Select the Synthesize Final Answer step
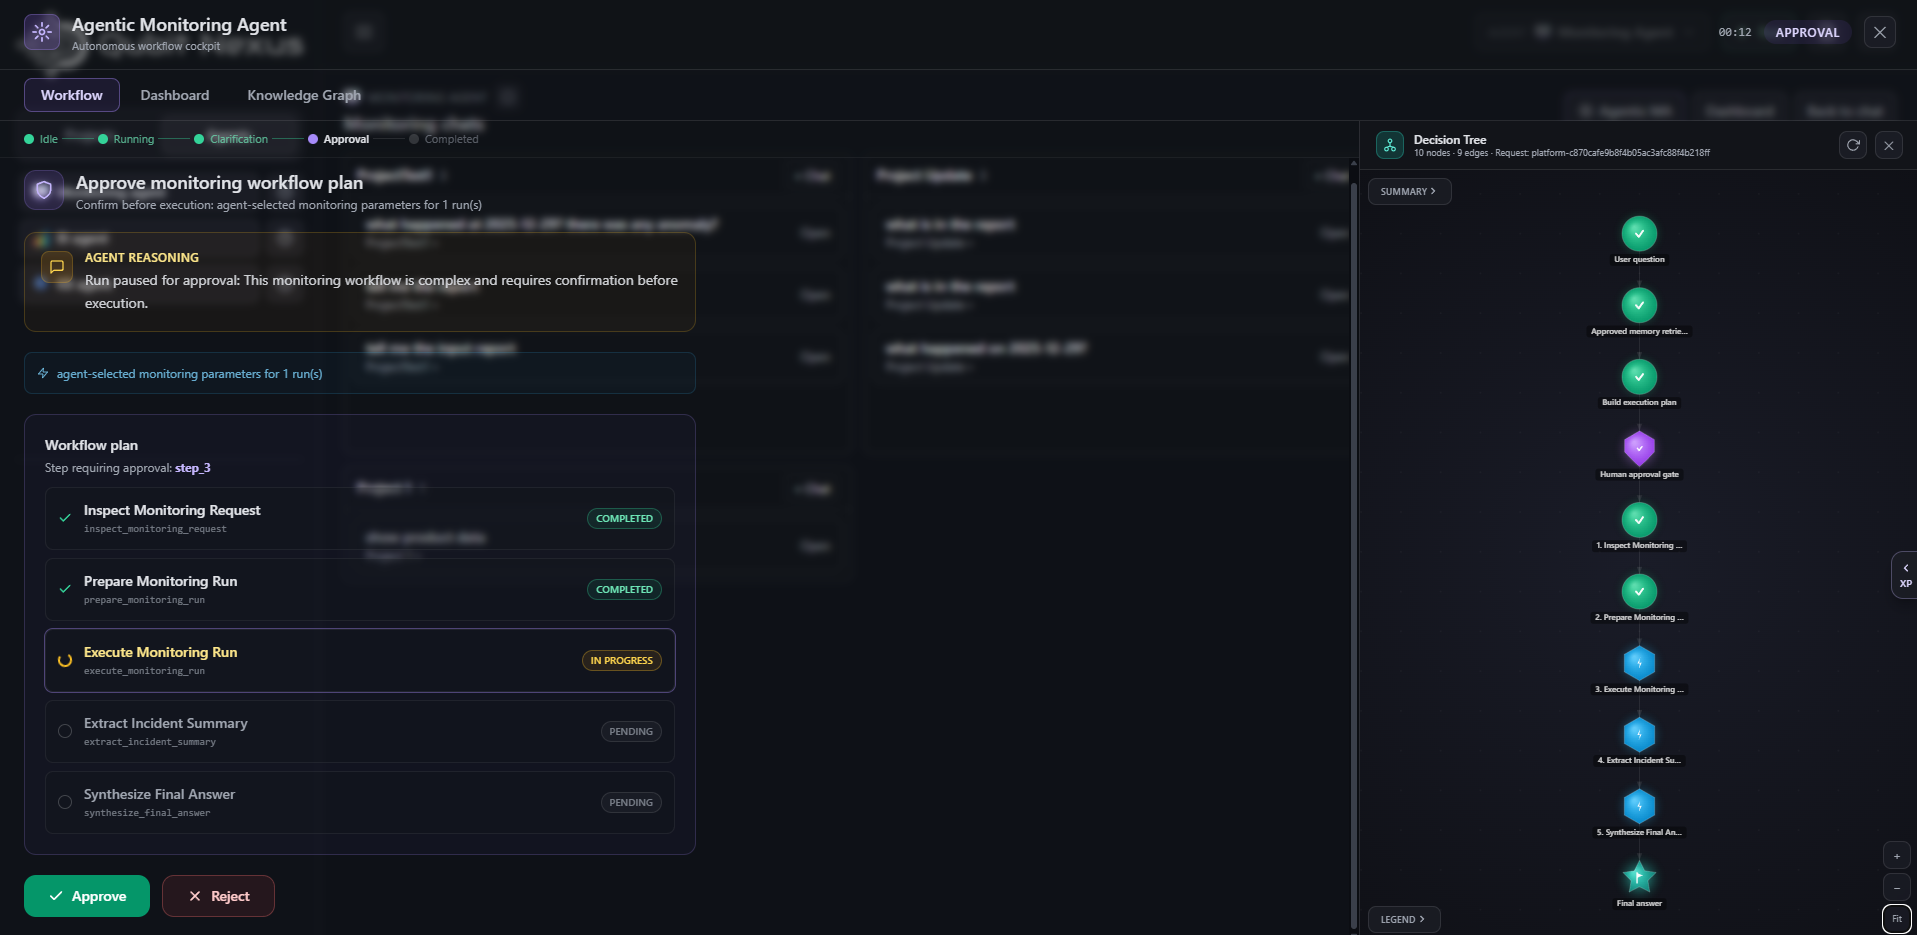This screenshot has width=1917, height=935. [360, 802]
